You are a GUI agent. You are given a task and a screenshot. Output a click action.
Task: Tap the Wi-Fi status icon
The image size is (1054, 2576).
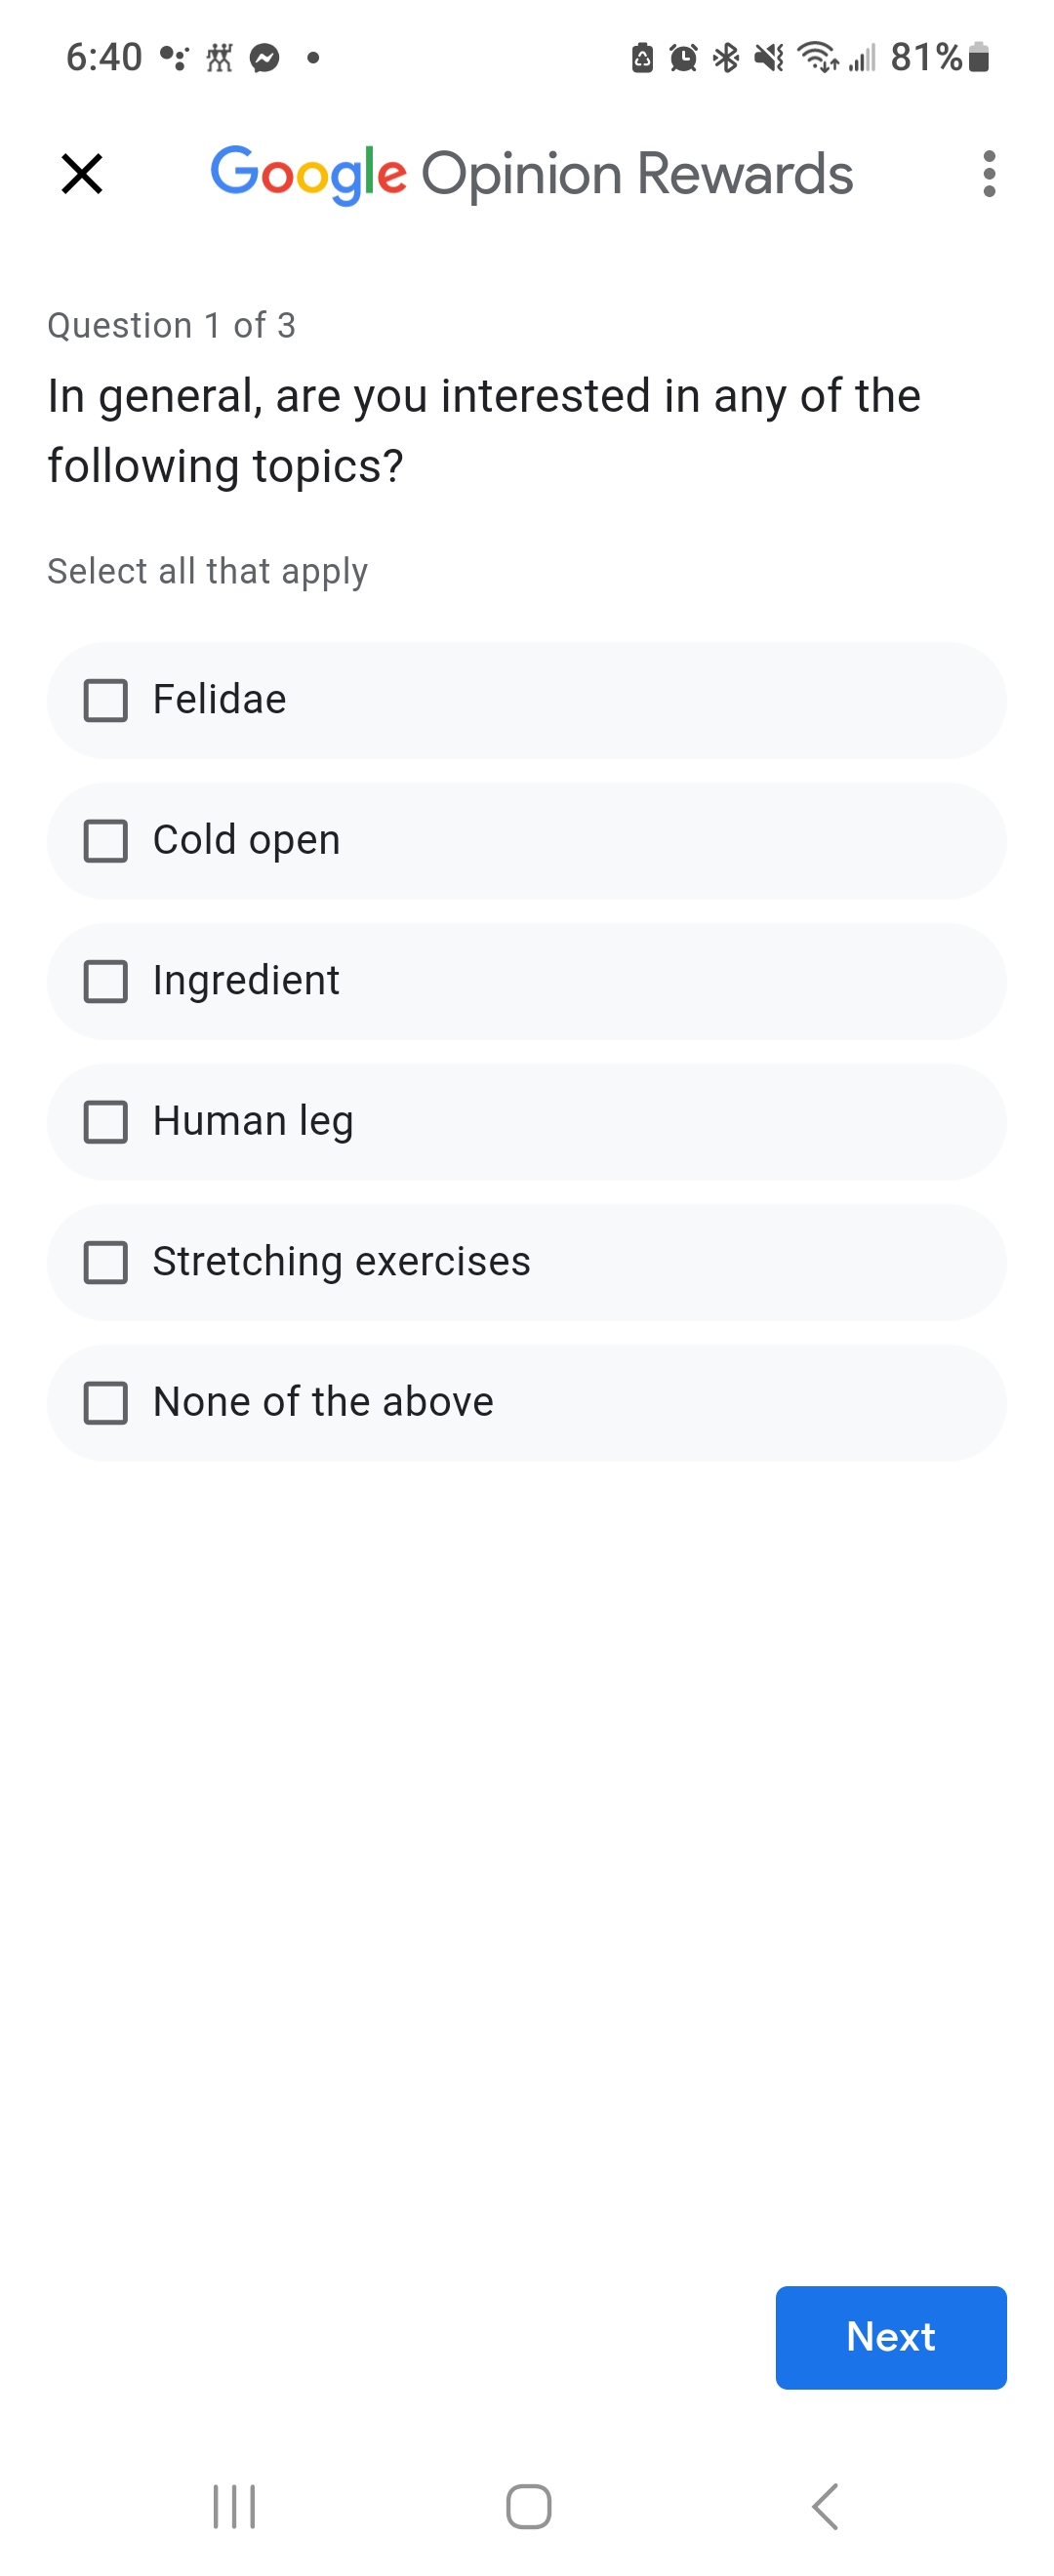point(817,58)
